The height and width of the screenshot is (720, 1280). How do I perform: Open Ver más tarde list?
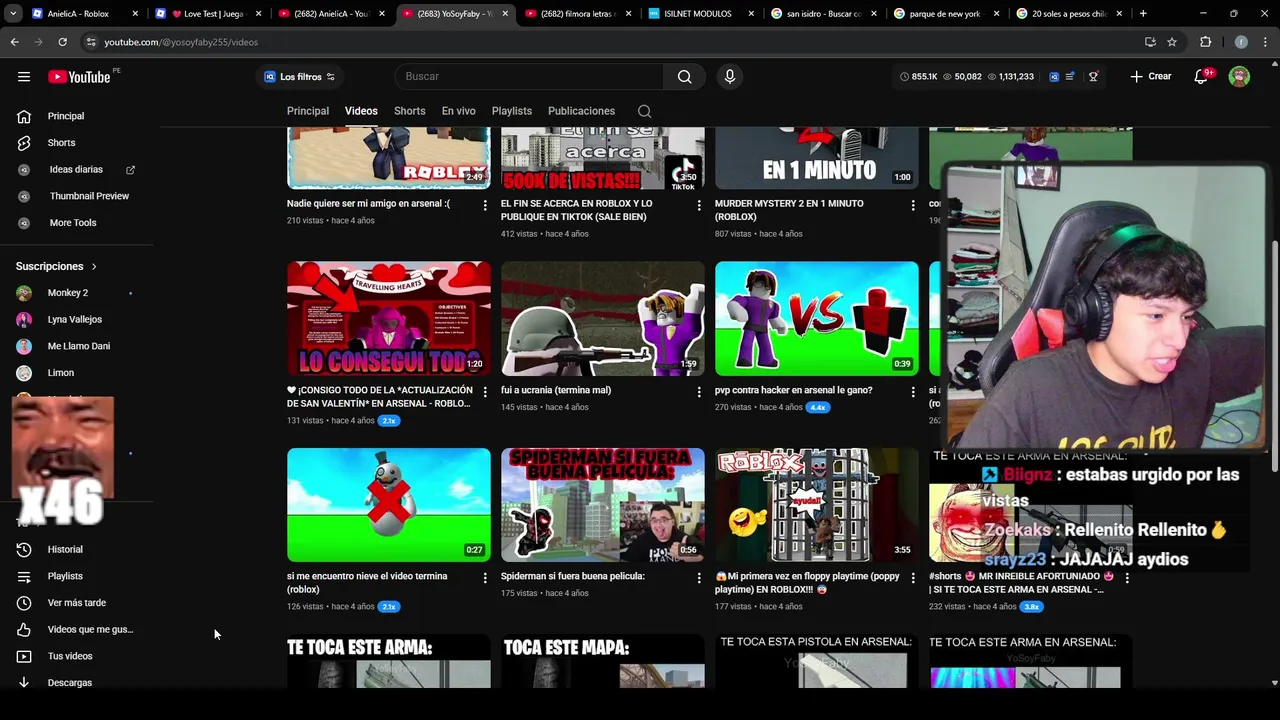pos(77,603)
